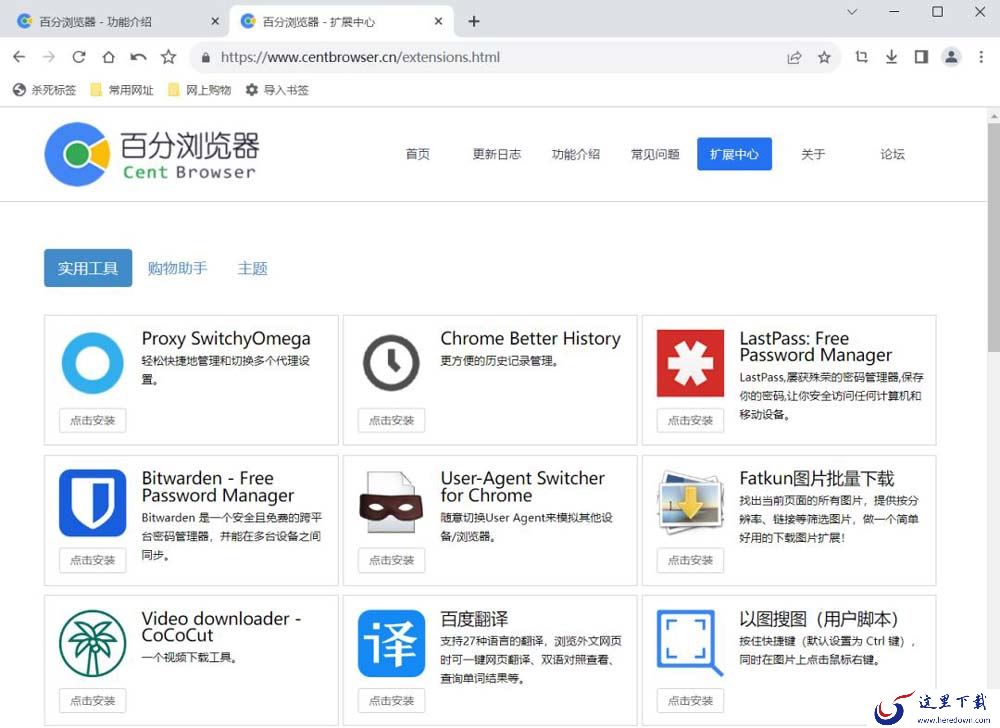The height and width of the screenshot is (728, 1000).
Task: Switch to the 主题 category tab
Action: tap(253, 268)
